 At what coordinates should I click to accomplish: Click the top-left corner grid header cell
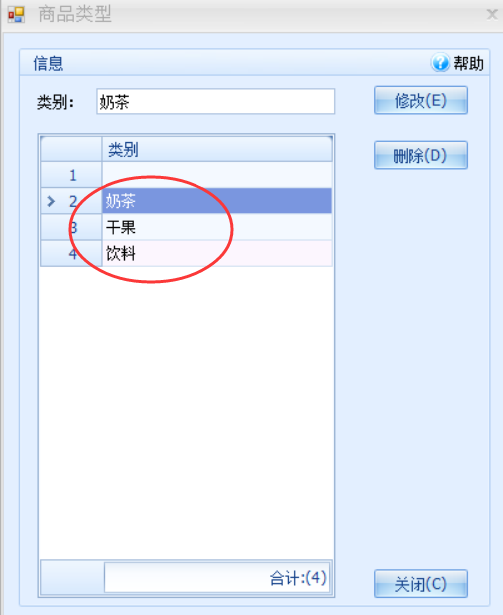tap(71, 149)
